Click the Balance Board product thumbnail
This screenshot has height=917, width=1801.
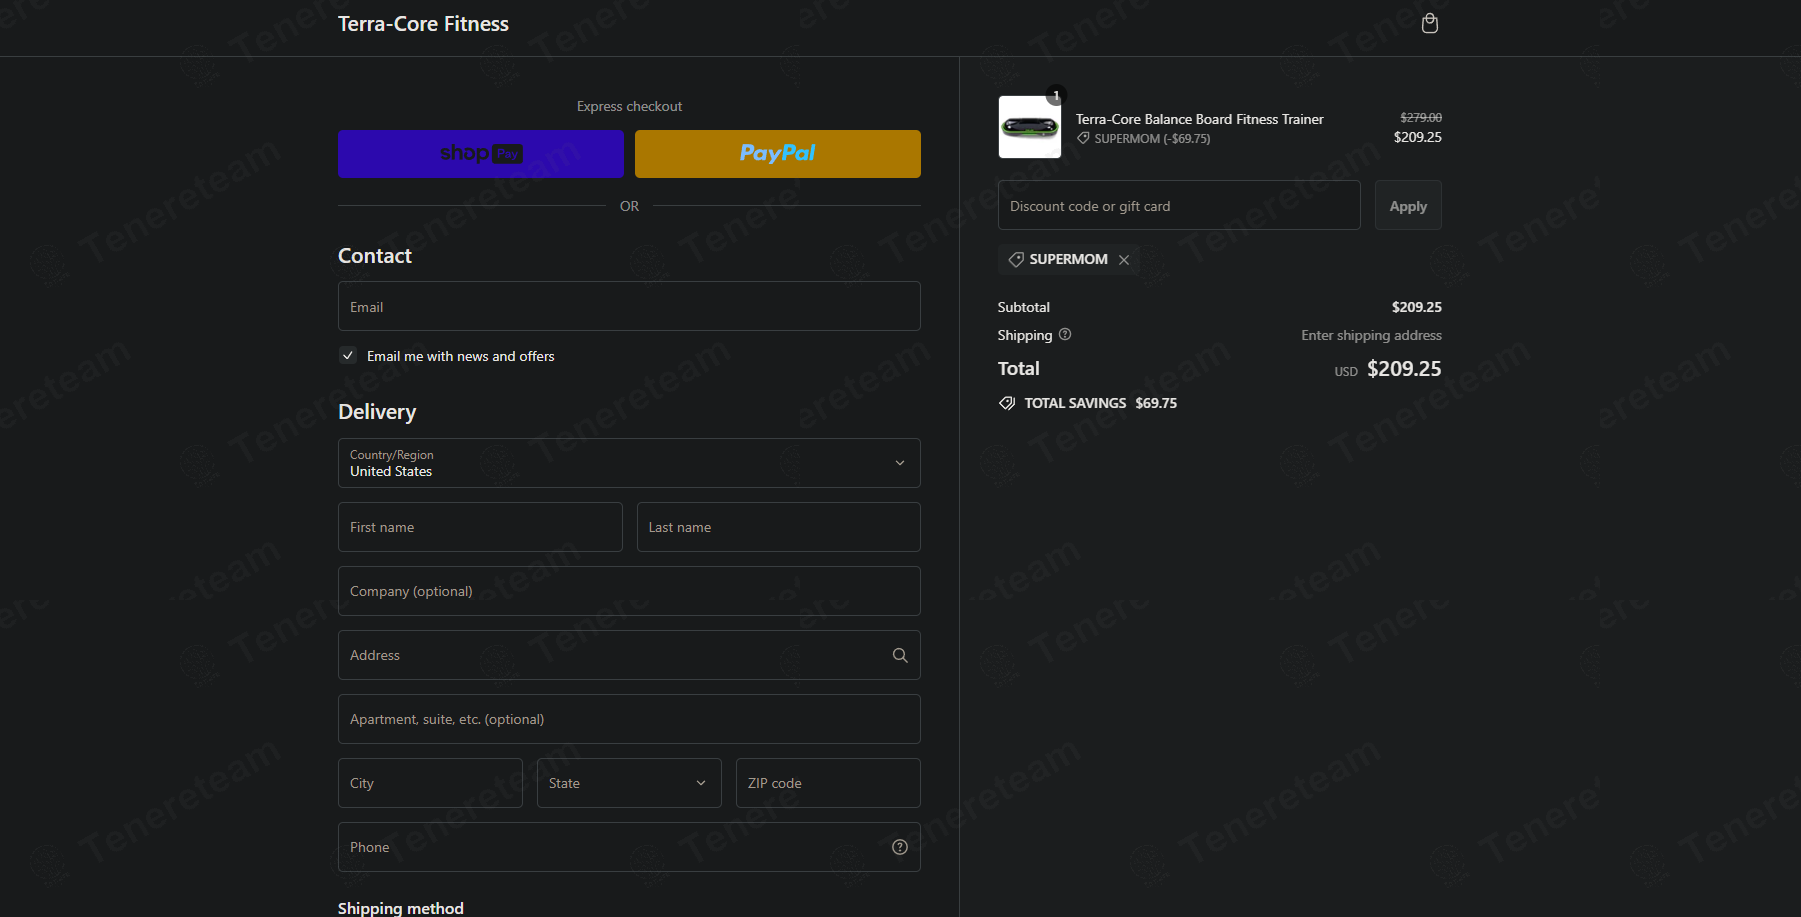[1030, 127]
